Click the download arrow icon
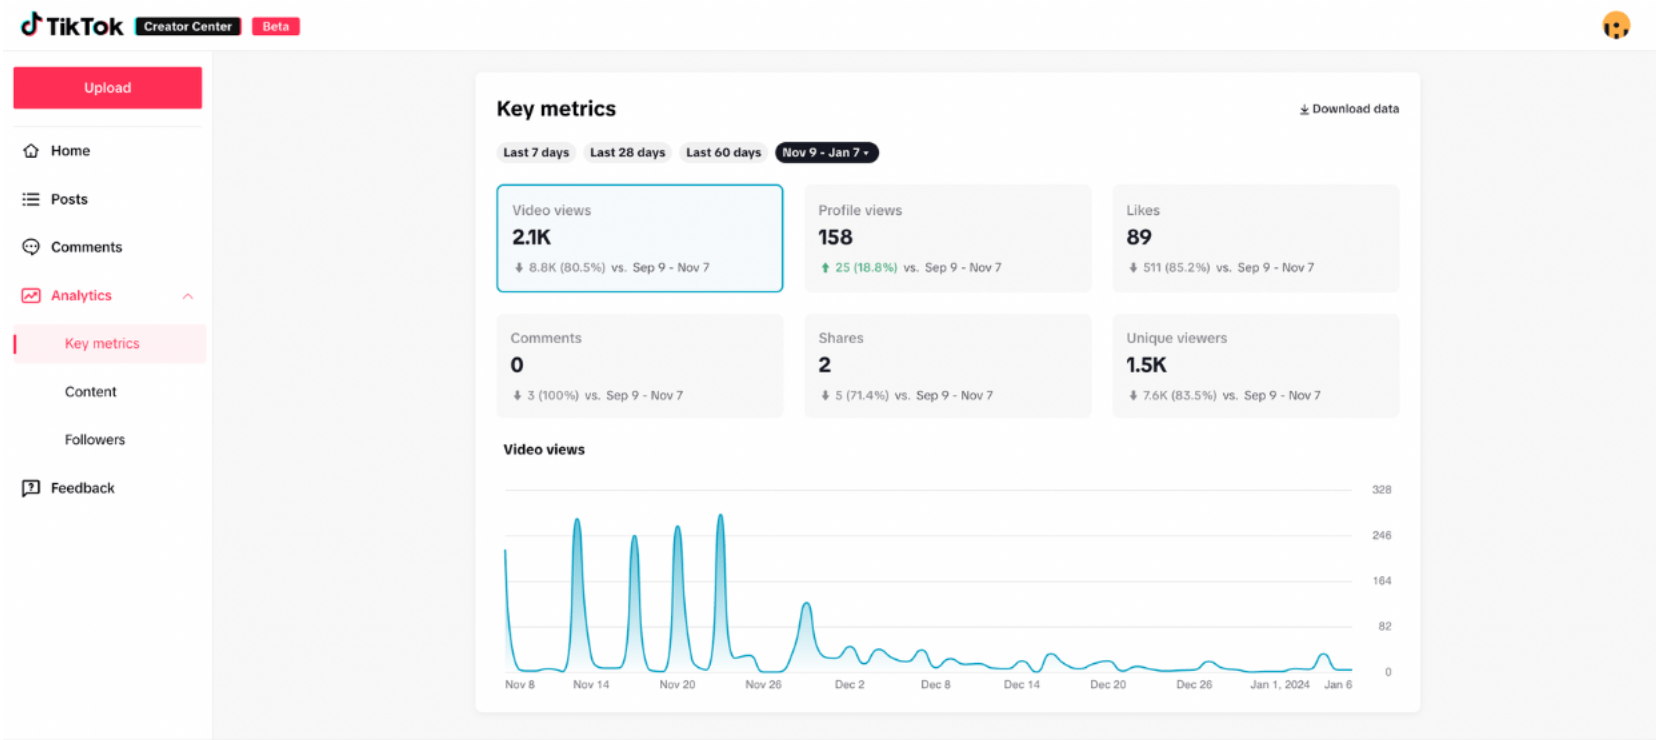 pos(1304,110)
